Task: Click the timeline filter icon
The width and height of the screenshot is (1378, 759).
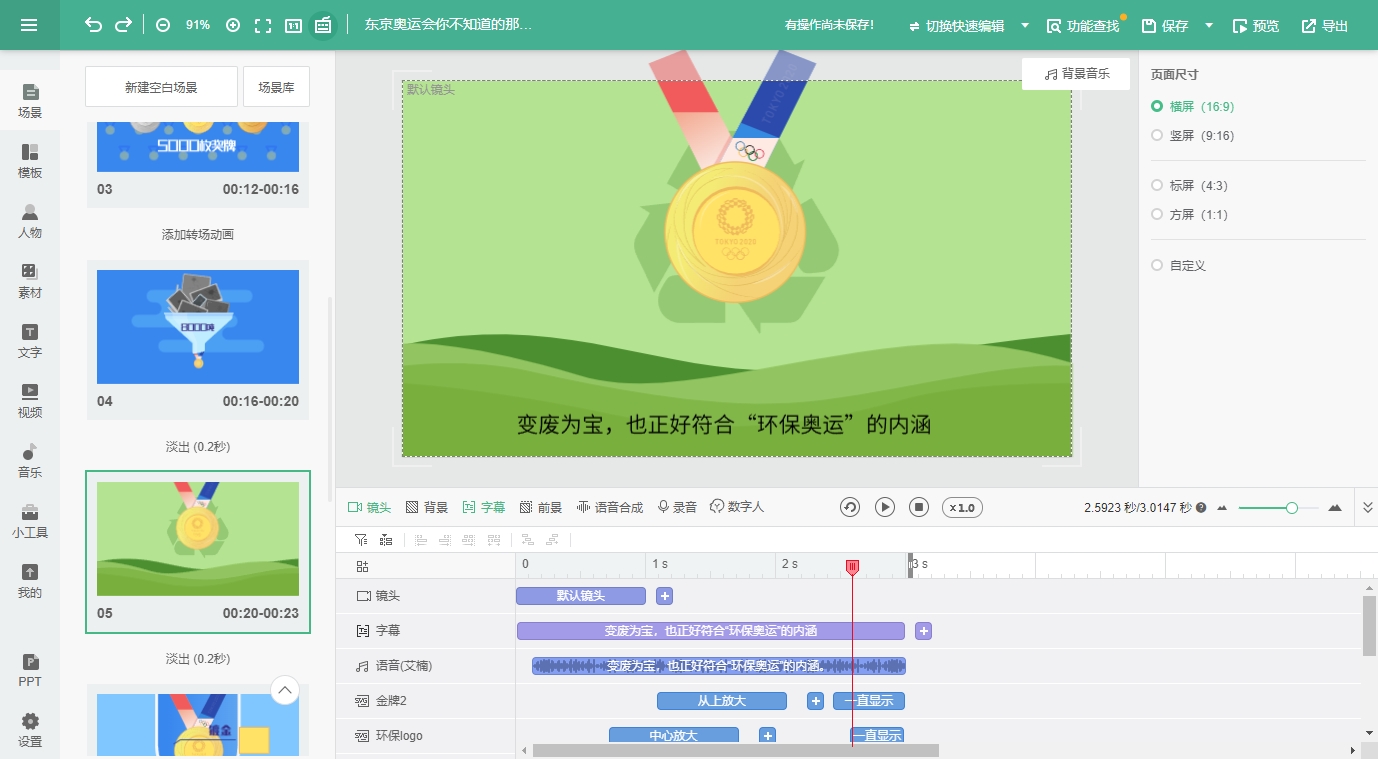Action: [361, 540]
